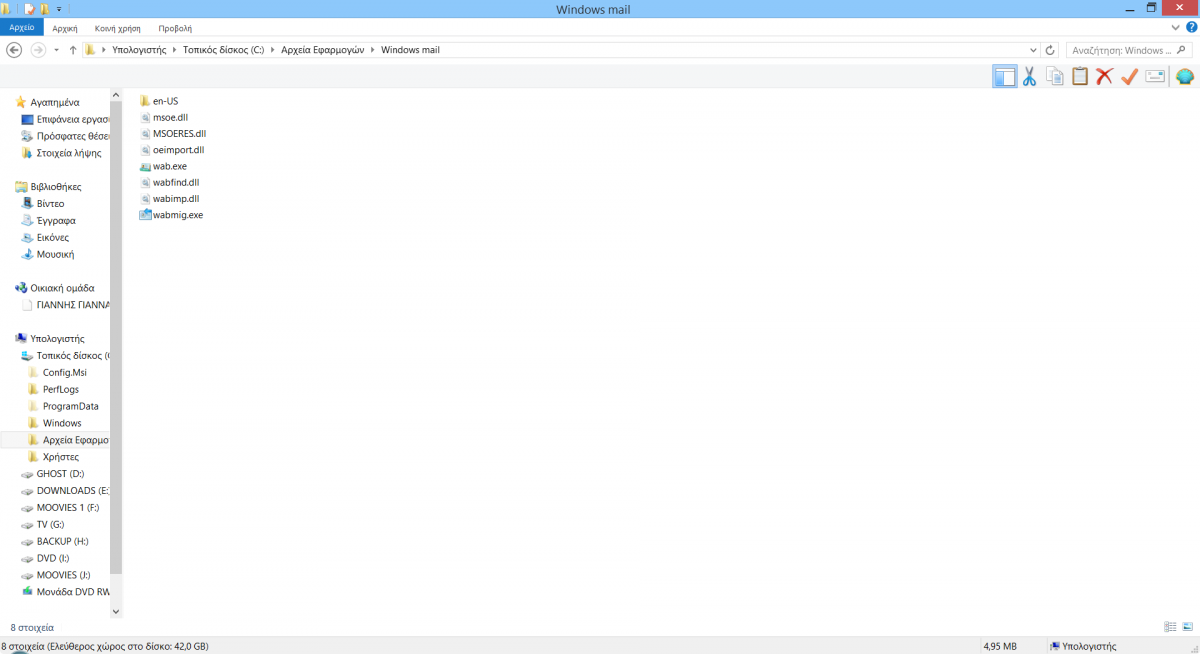Switch to the Κοινή χρήση ribbon tab
Image resolution: width=1200 pixels, height=654 pixels.
pos(119,29)
